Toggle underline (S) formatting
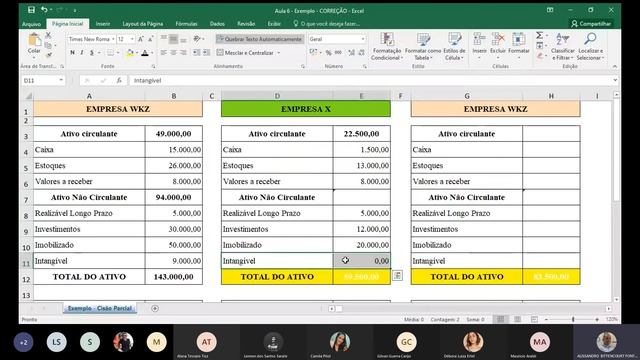This screenshot has height=360, width=640. click(92, 53)
